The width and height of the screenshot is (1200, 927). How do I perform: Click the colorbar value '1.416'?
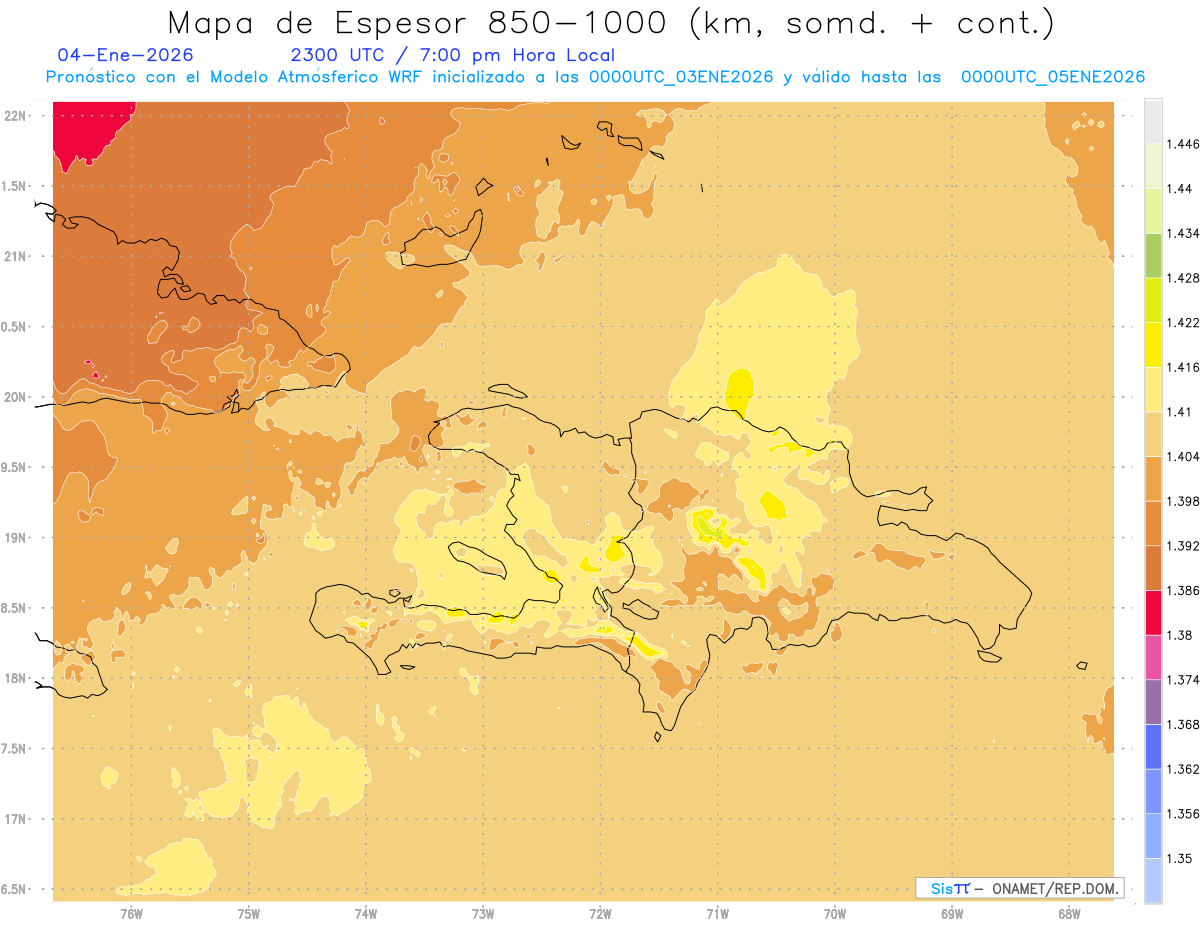[x=1183, y=367]
